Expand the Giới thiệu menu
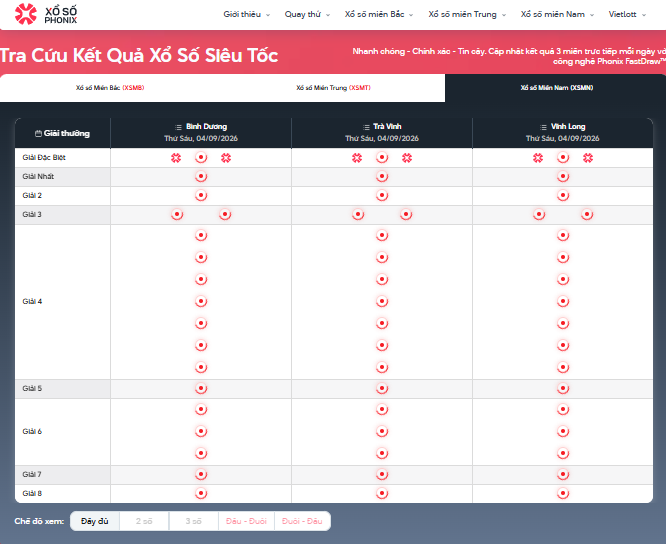Viewport: 666px width, 544px height. coord(246,14)
